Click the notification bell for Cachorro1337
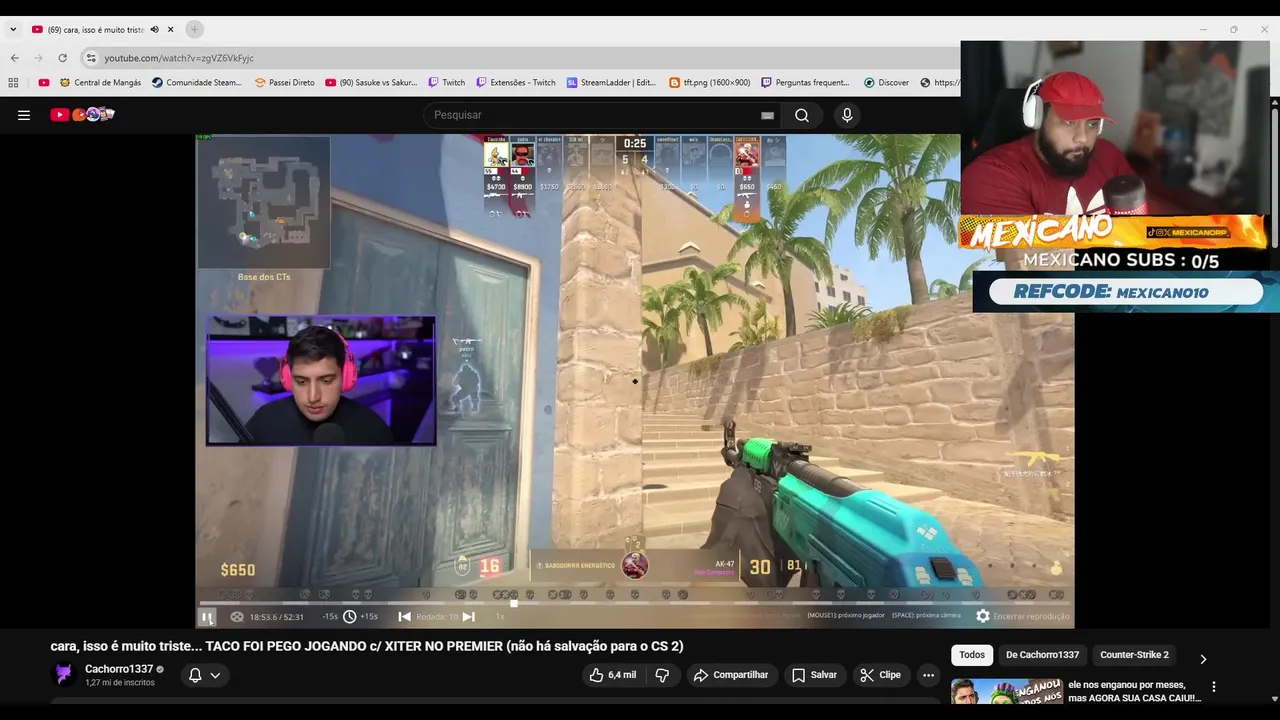Screen dimensions: 1280x720 click(195, 675)
